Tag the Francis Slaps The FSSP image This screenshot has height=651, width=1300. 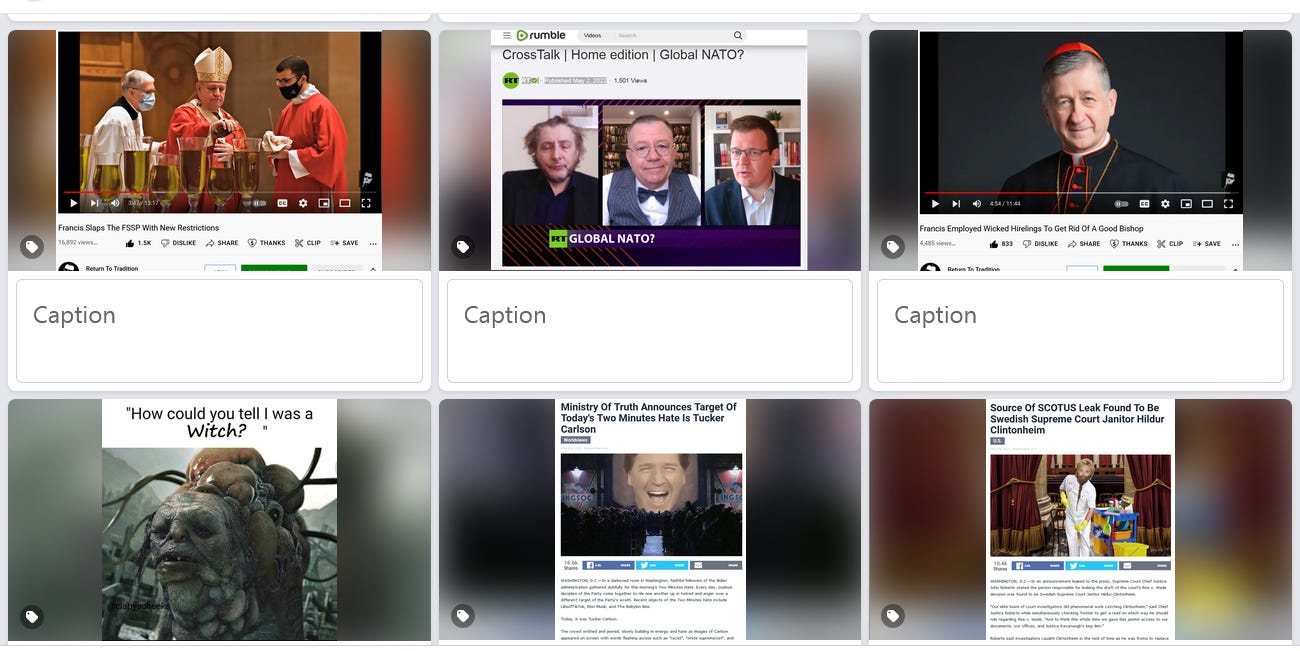[x=32, y=246]
